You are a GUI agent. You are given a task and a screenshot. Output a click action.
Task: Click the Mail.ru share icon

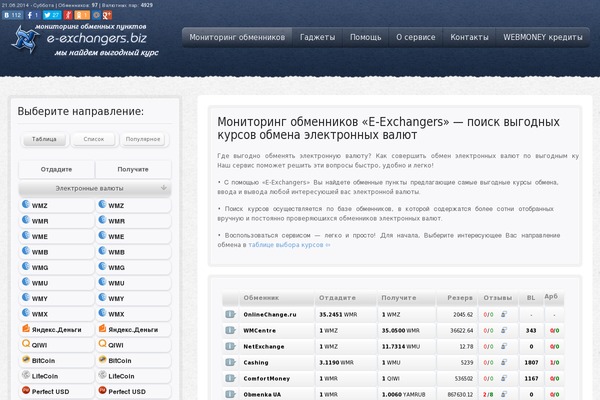pyautogui.click(x=96, y=15)
